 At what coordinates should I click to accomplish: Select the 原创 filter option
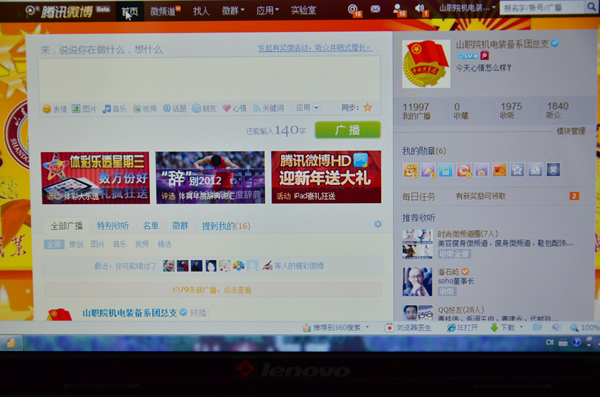[x=76, y=244]
